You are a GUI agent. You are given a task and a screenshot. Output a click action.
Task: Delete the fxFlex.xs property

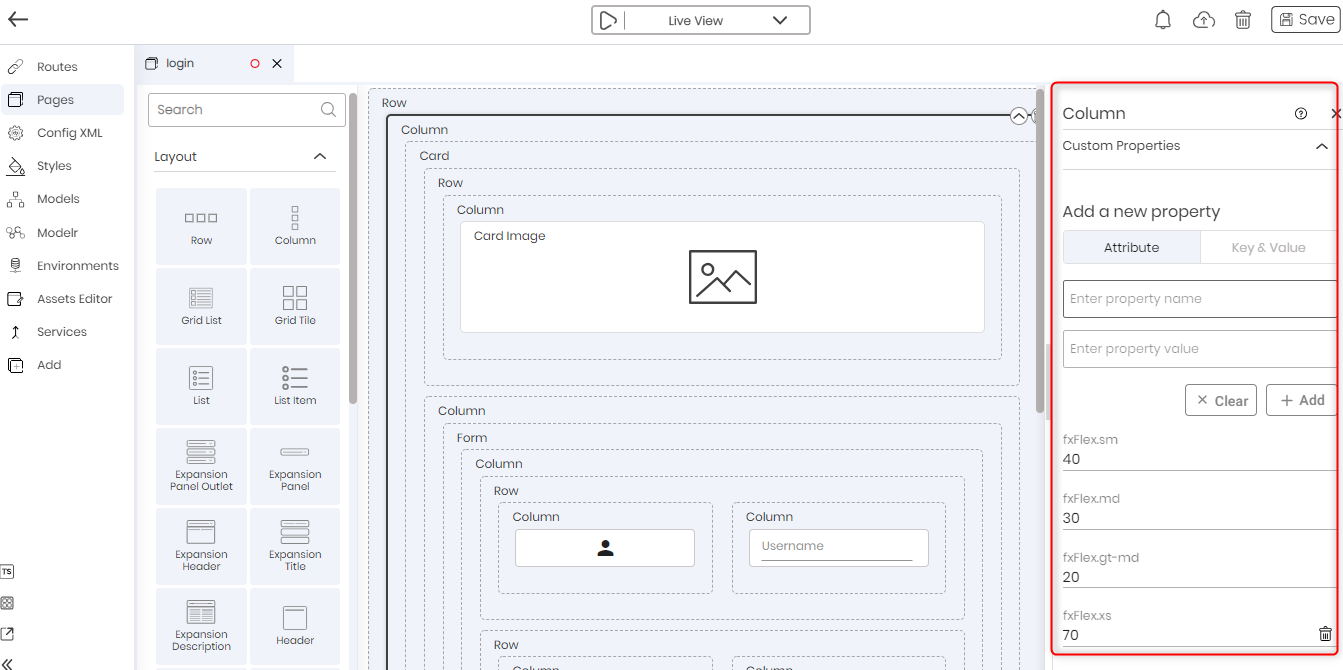click(x=1325, y=634)
